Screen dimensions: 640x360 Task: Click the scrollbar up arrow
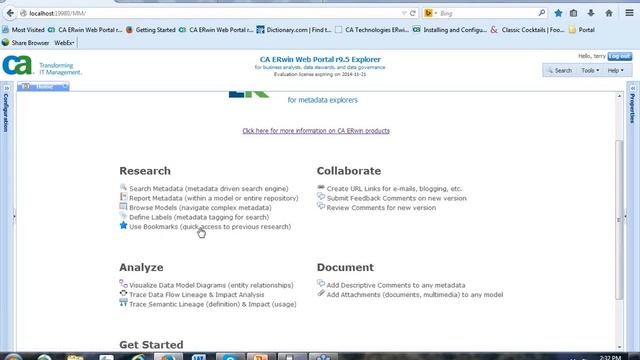pyautogui.click(x=619, y=96)
